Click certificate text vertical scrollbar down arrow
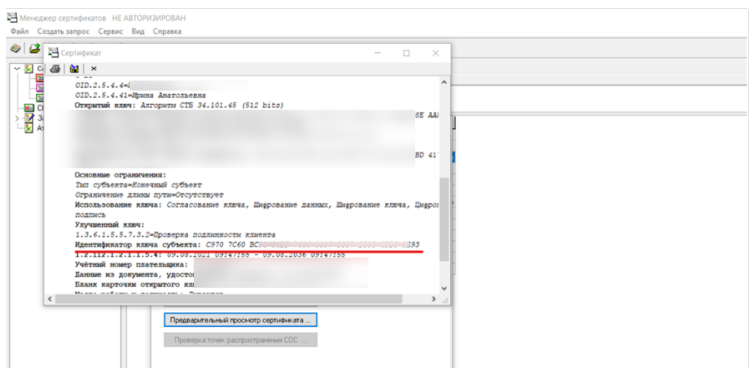This screenshot has width=755, height=381. point(444,288)
